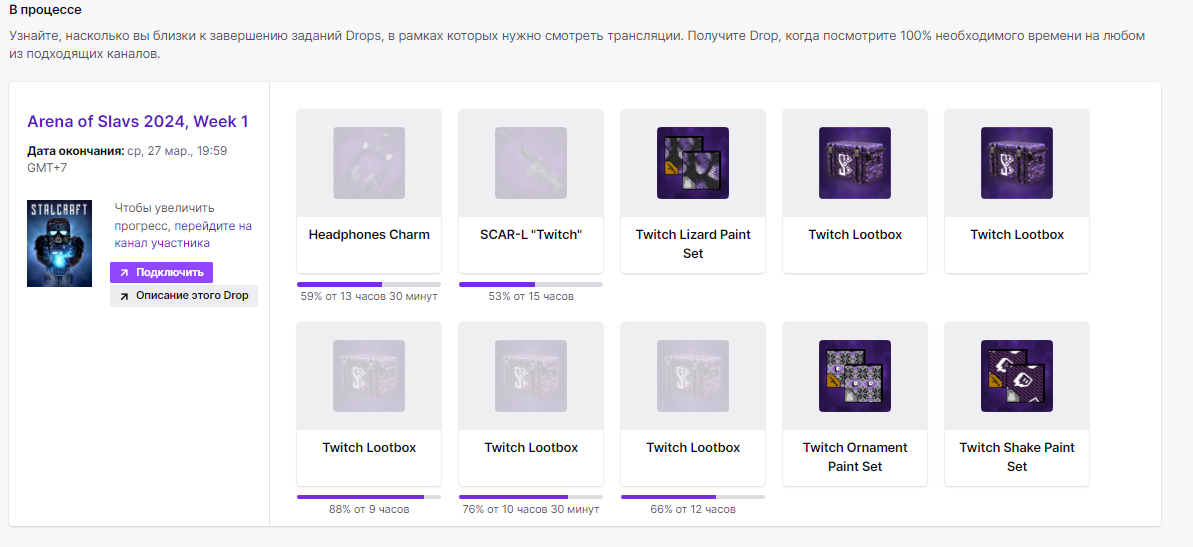Click the Twitch Ornament Paint Set title
This screenshot has width=1193, height=547.
(855, 457)
